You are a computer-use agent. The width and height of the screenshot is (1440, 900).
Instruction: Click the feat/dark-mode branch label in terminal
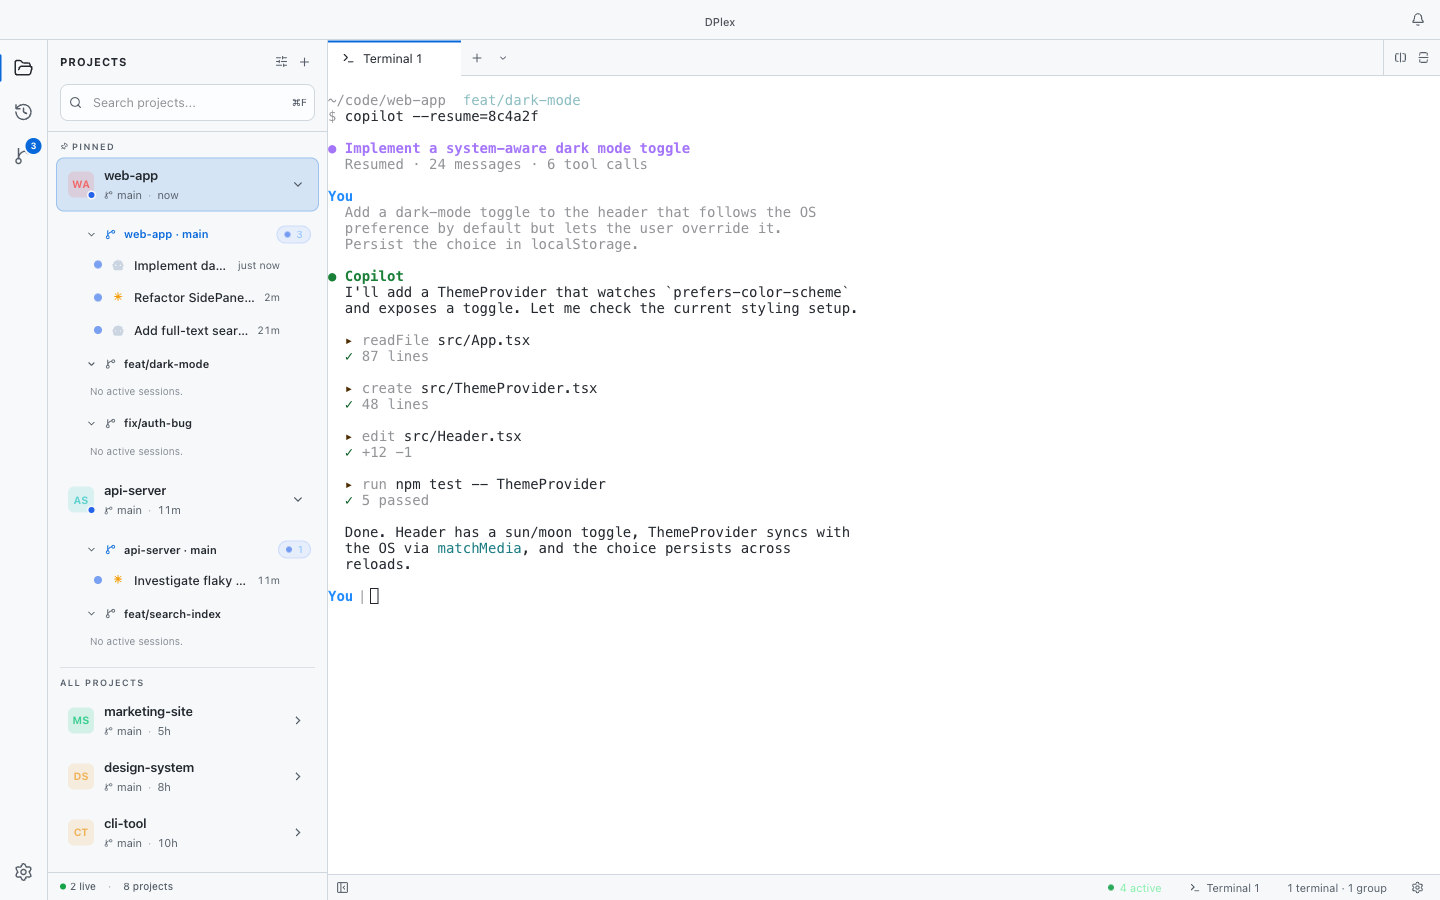click(521, 100)
